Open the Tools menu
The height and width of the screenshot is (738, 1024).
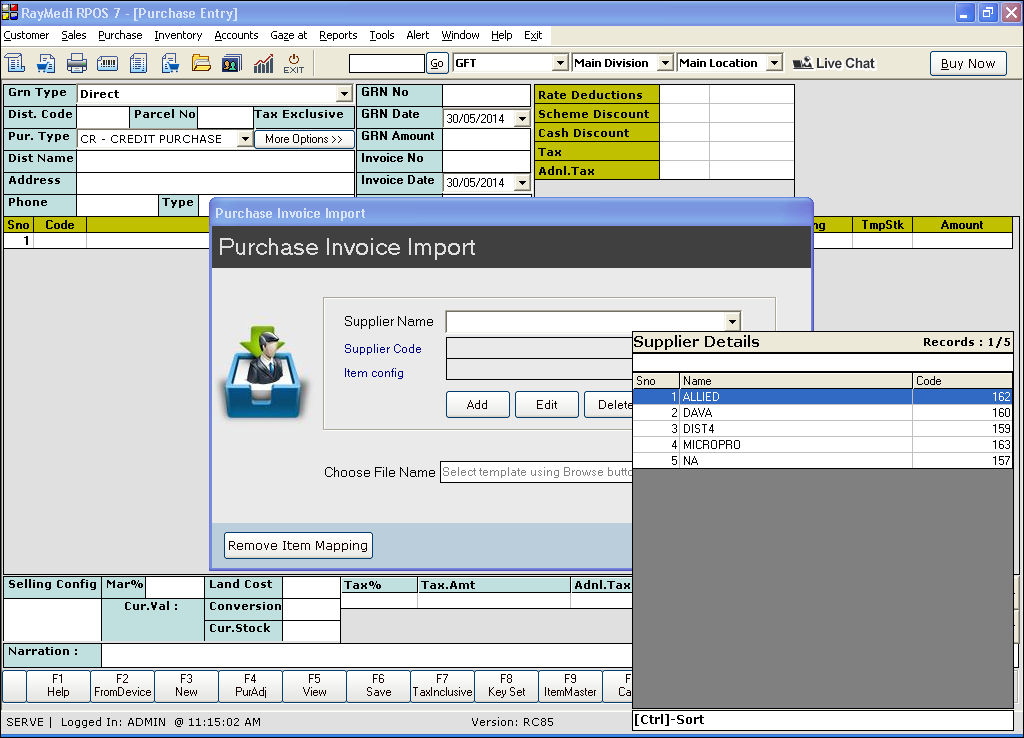[382, 35]
